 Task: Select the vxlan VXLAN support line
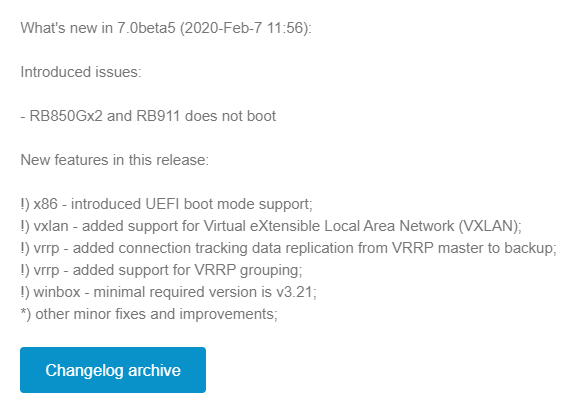click(271, 226)
